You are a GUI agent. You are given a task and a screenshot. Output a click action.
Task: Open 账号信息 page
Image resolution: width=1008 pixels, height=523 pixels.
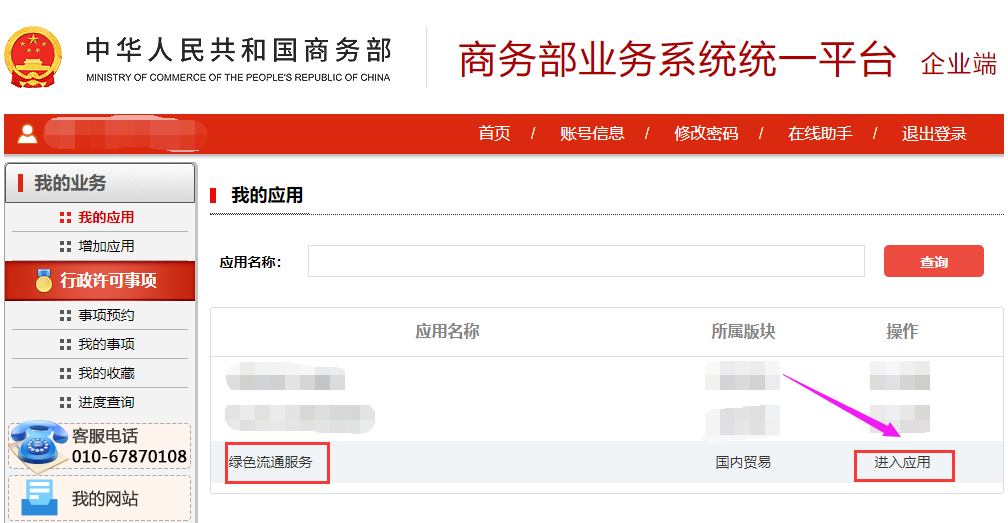592,134
